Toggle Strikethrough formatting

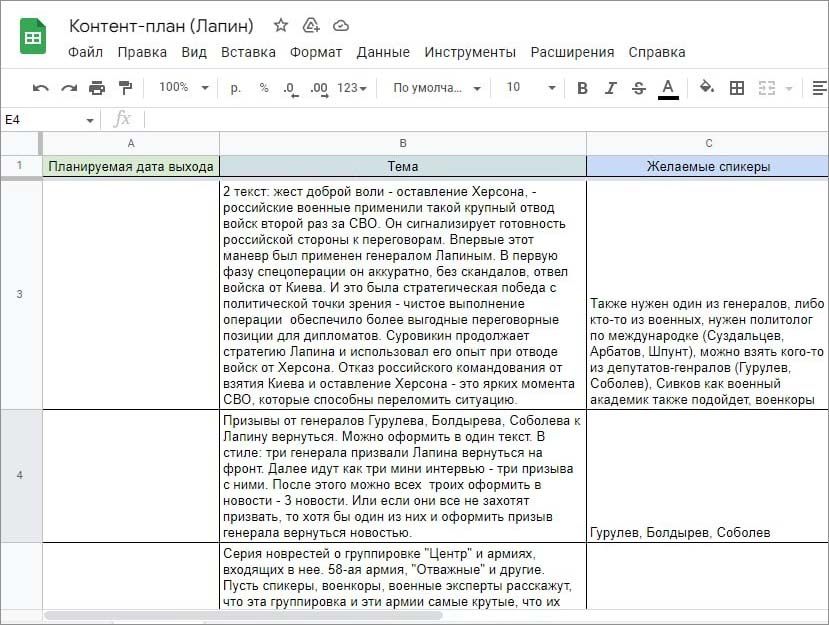point(639,88)
